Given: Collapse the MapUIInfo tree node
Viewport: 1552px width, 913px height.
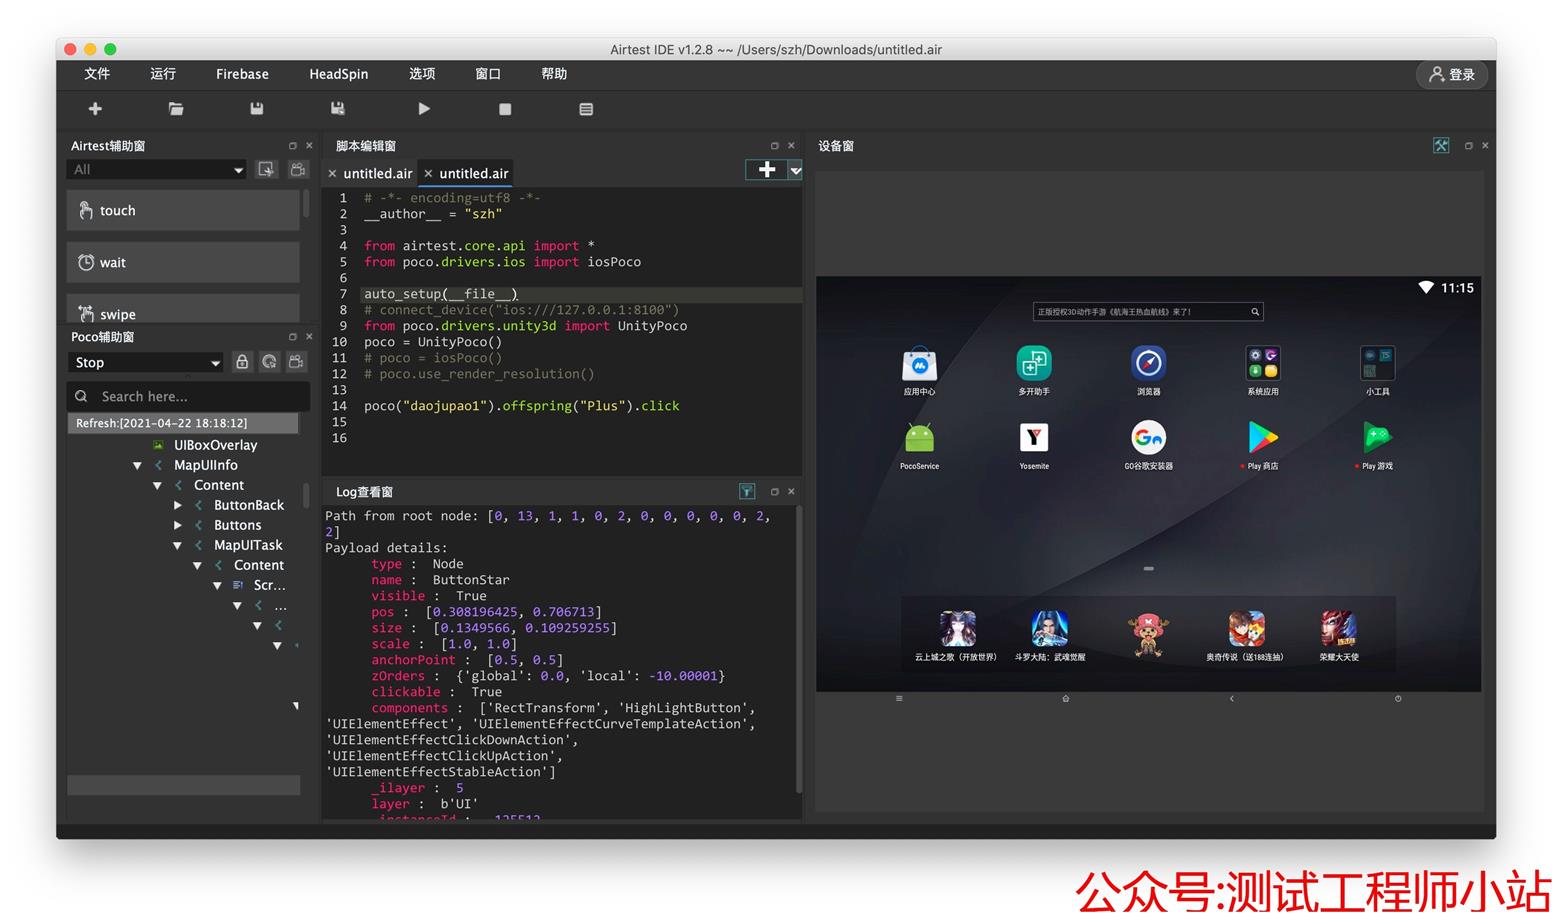Looking at the screenshot, I should [x=137, y=466].
